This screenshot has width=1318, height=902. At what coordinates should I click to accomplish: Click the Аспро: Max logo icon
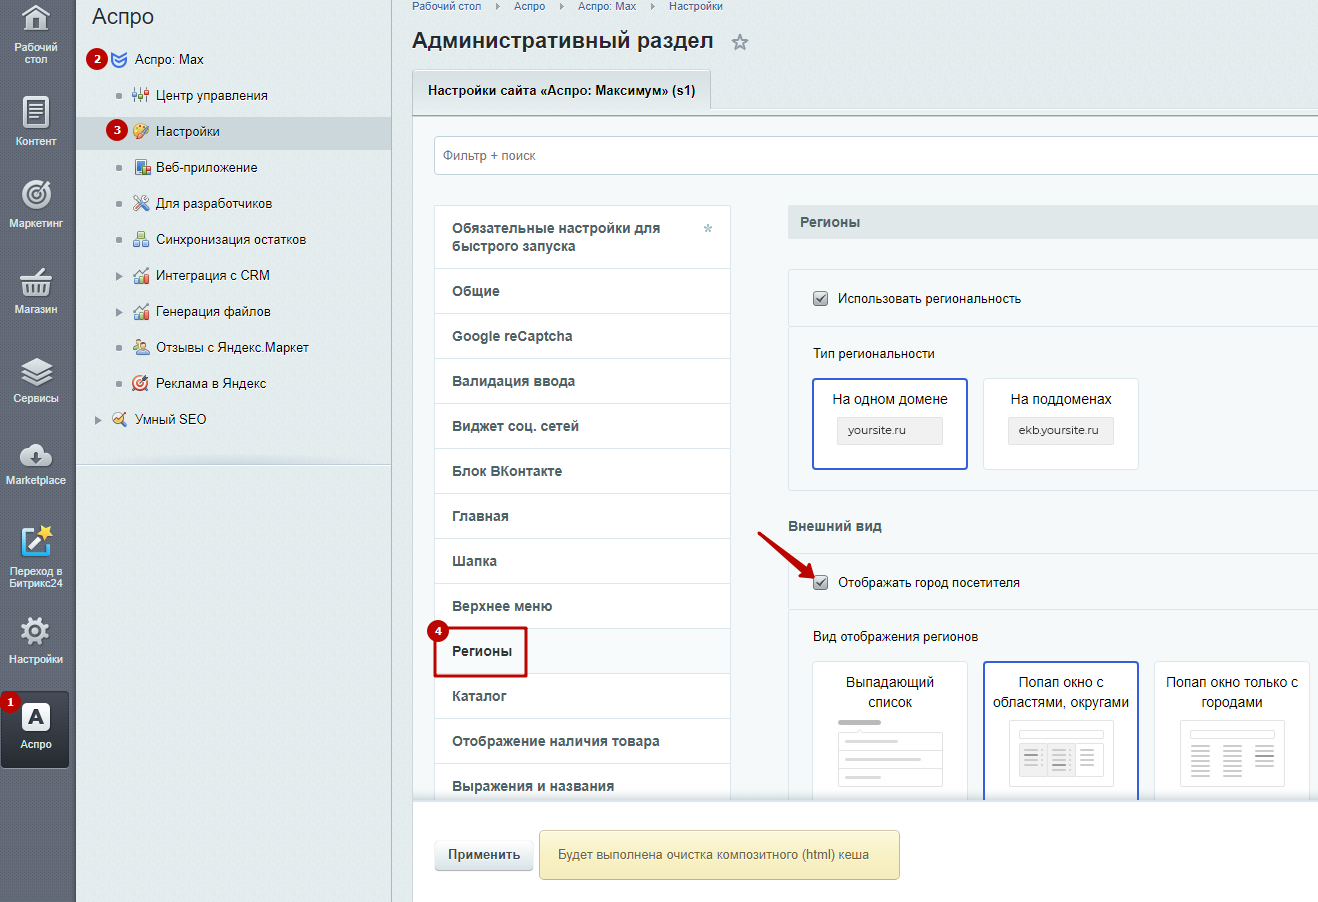click(119, 60)
